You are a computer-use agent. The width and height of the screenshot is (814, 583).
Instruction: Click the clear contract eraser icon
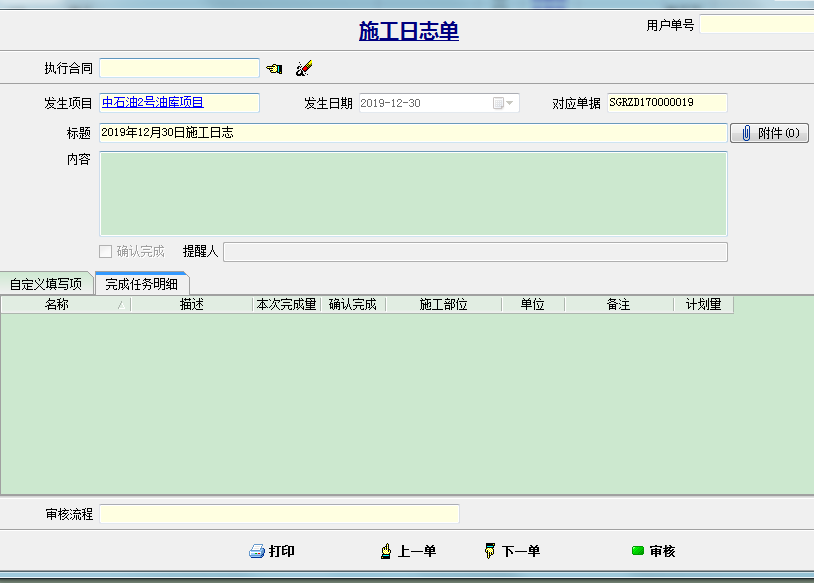304,68
